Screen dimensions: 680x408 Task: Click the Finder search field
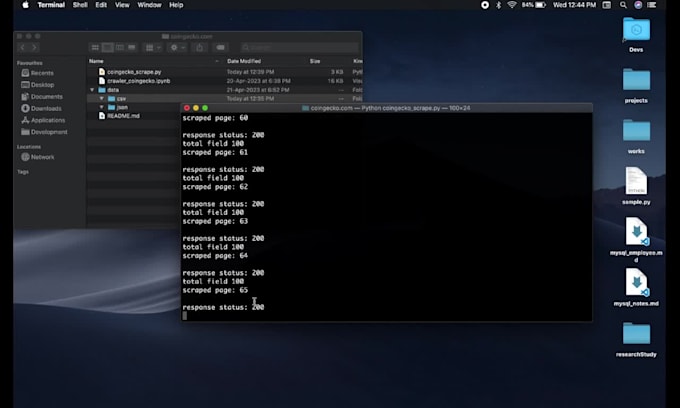point(300,47)
